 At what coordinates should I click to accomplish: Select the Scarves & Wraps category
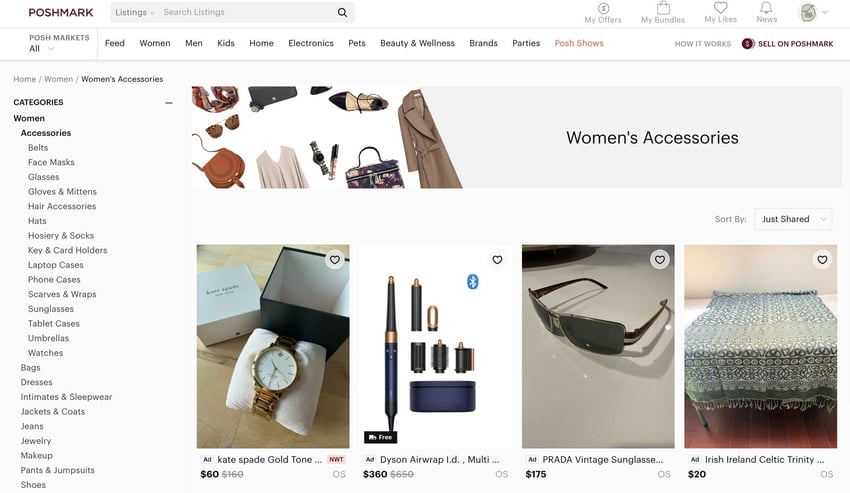pos(62,294)
